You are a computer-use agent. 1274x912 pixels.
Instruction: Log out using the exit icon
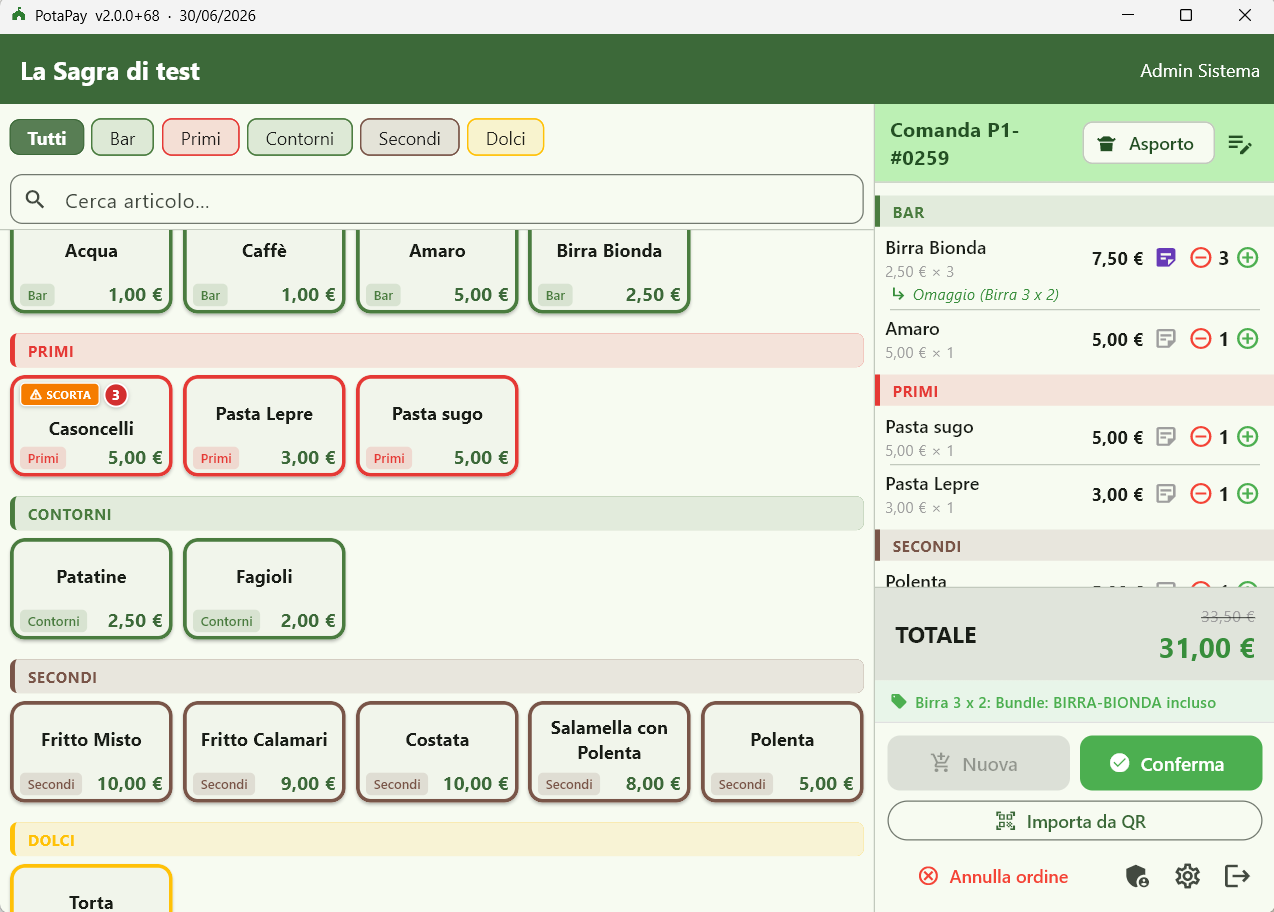click(1238, 876)
